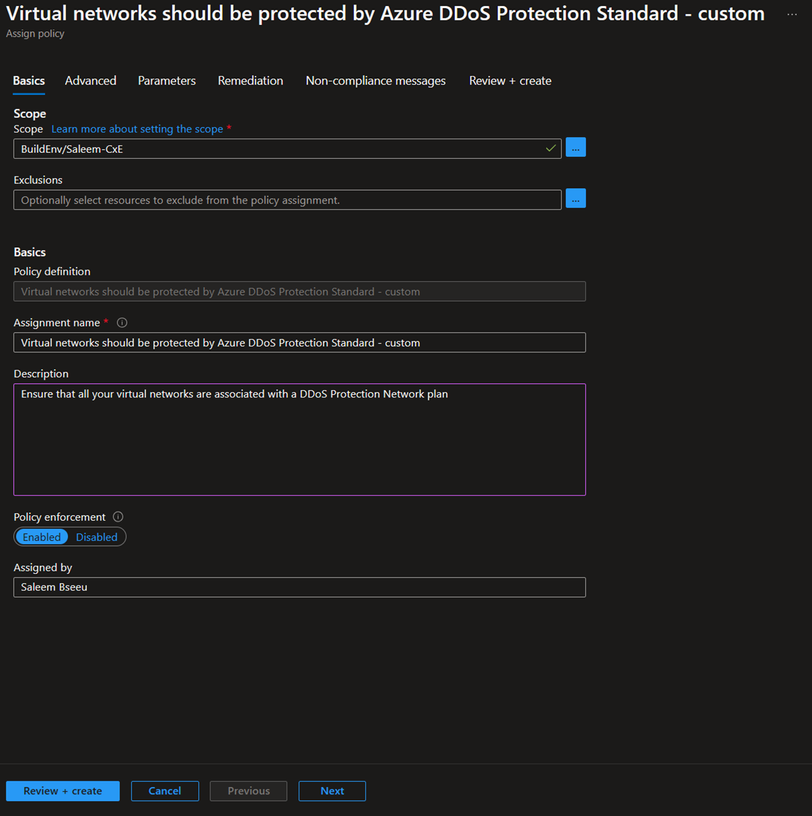Click the Policy definition field
The height and width of the screenshot is (816, 812).
click(x=299, y=291)
